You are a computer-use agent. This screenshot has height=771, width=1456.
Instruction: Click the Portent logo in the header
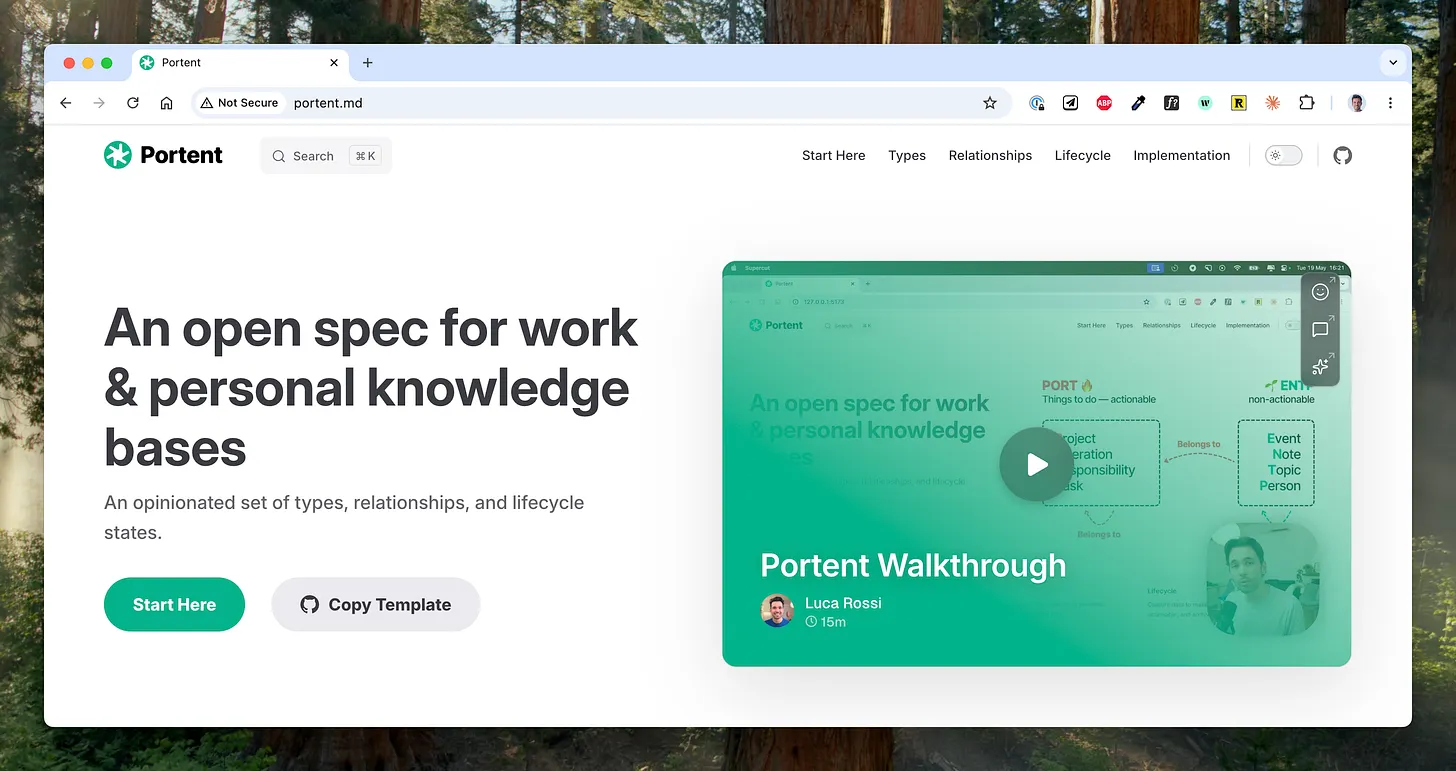click(163, 155)
